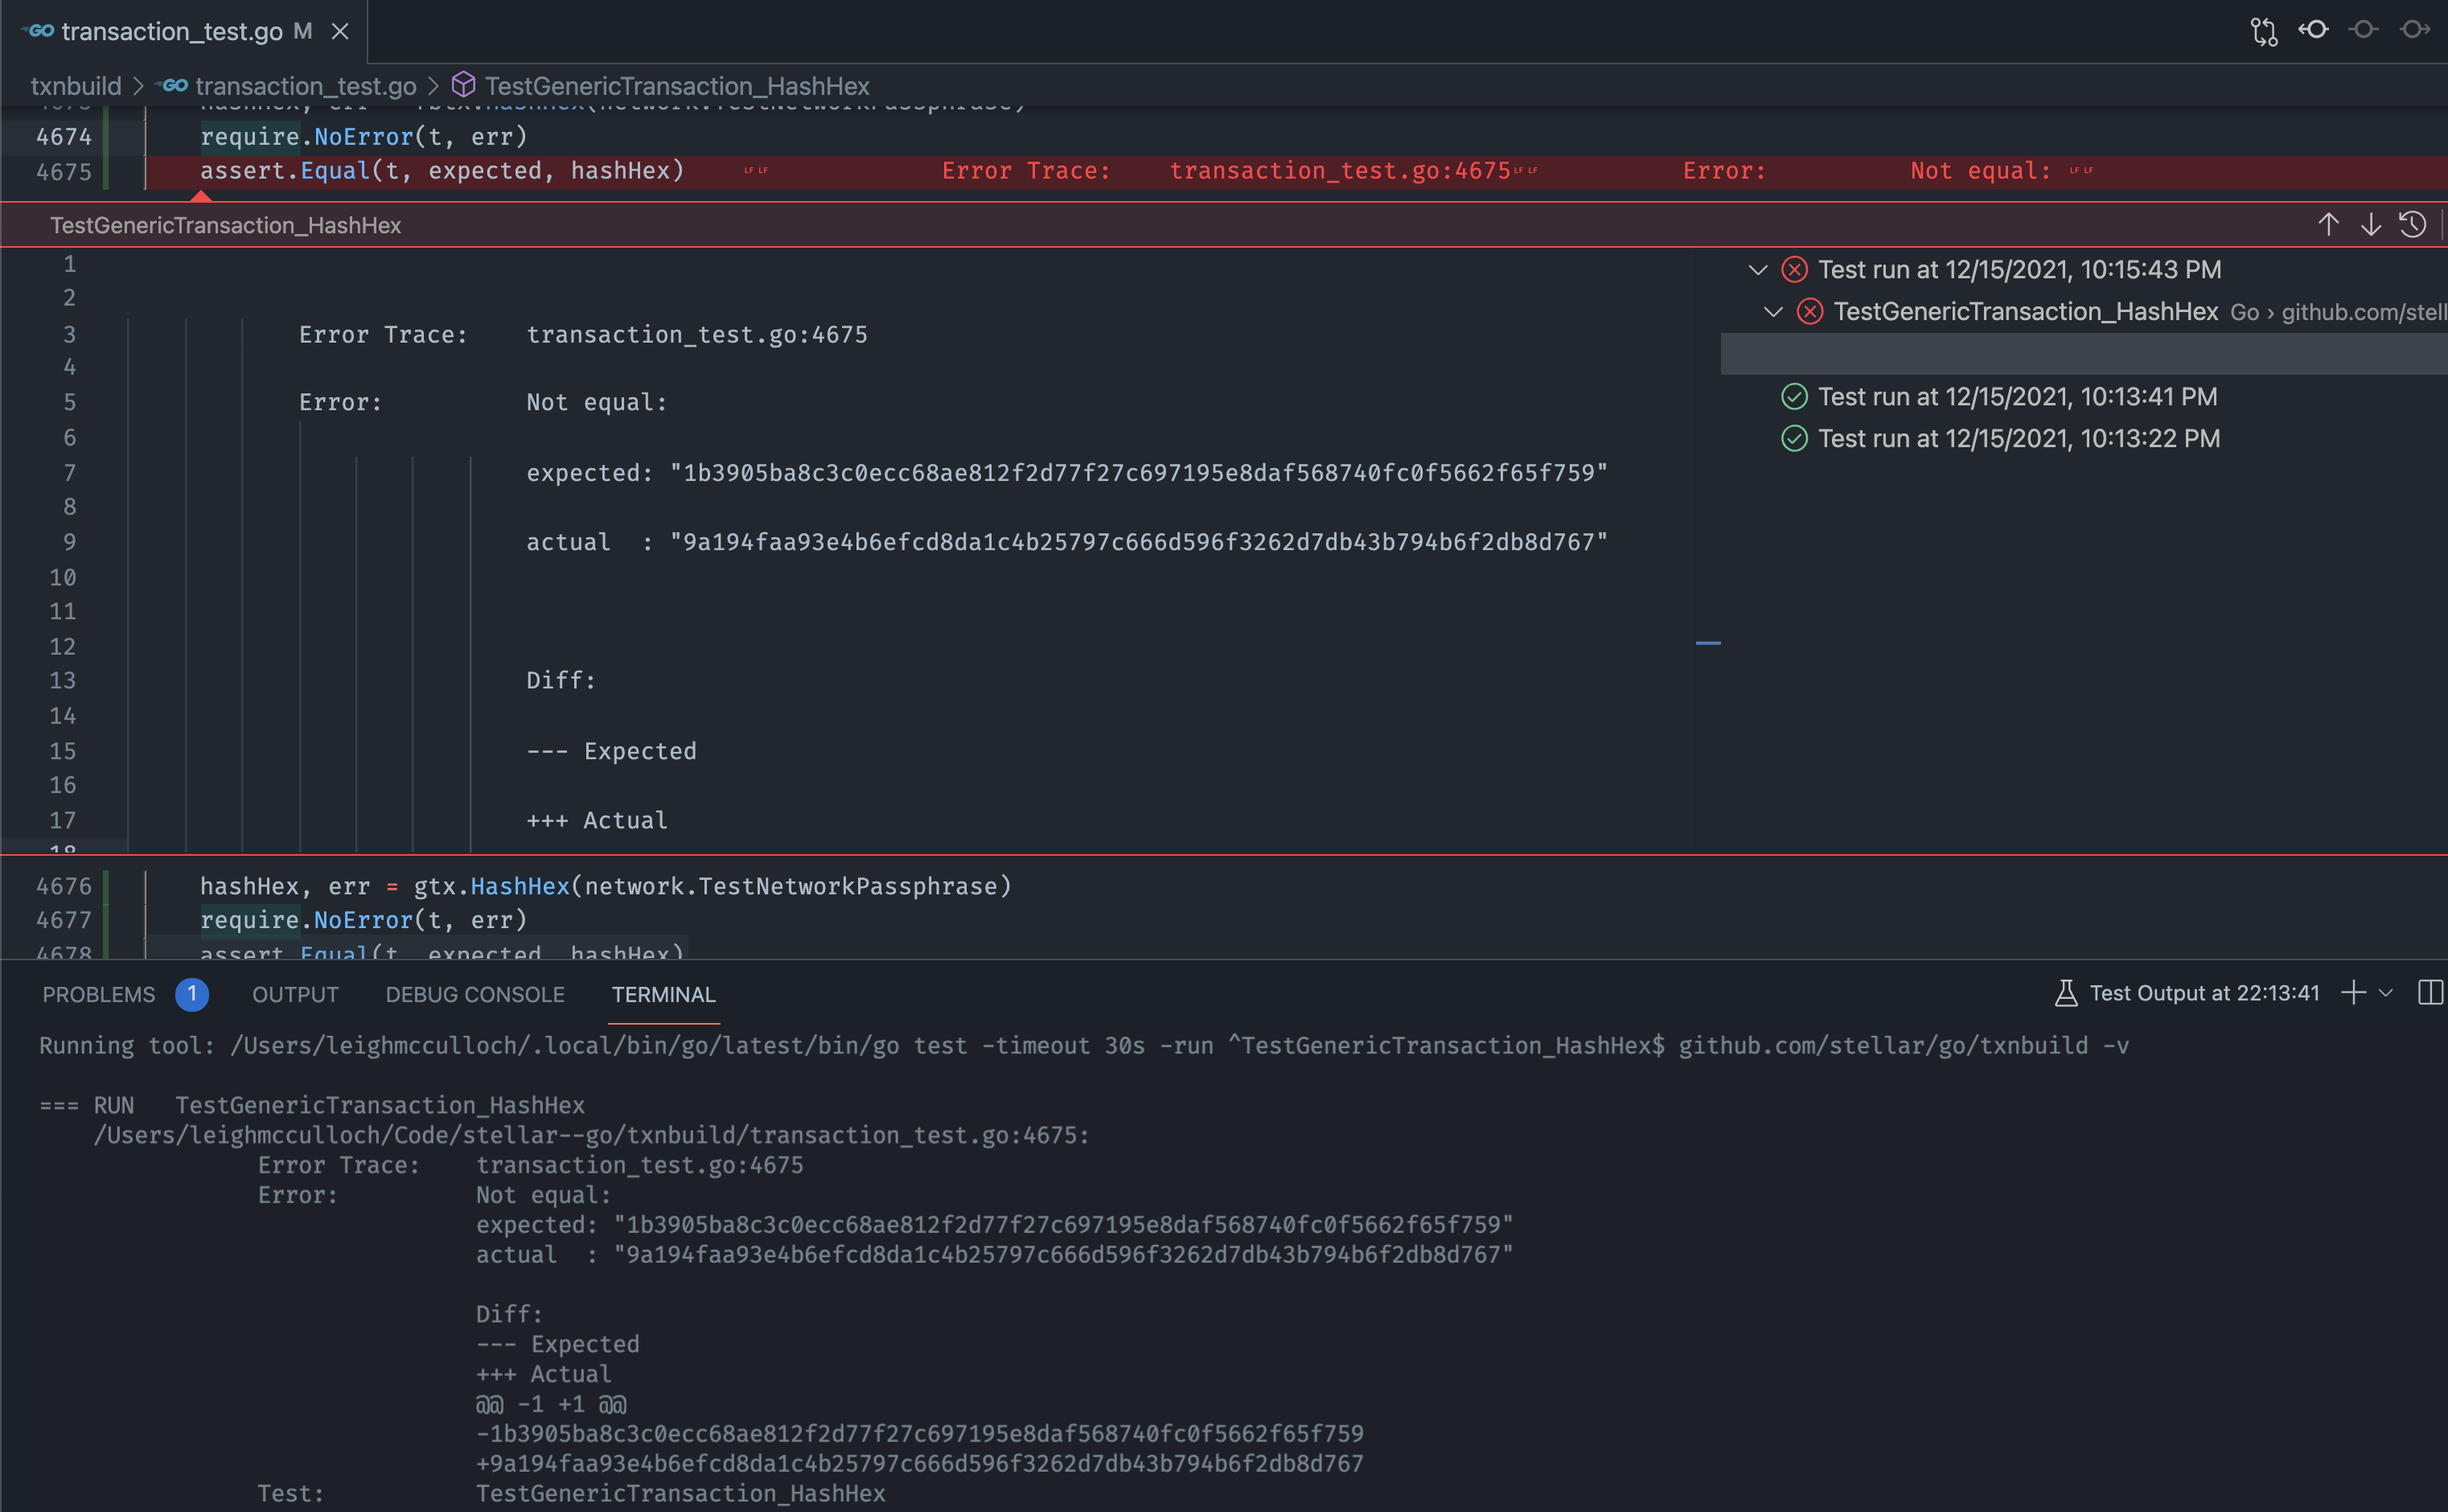
Task: Click the green check on 10:13:41 PM test run
Action: [1793, 396]
